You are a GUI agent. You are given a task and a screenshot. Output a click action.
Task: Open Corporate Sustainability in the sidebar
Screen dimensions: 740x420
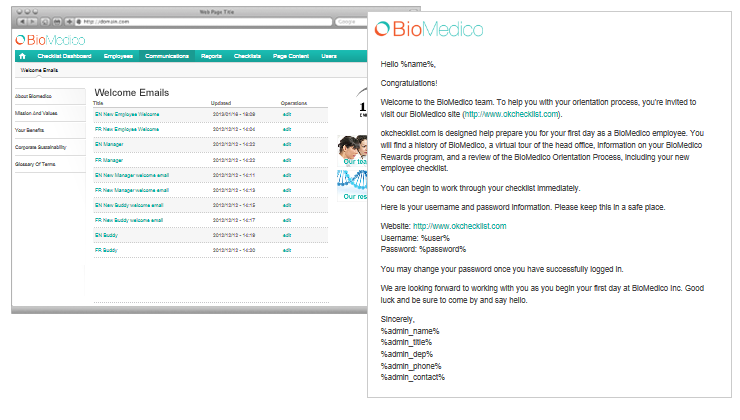click(41, 147)
